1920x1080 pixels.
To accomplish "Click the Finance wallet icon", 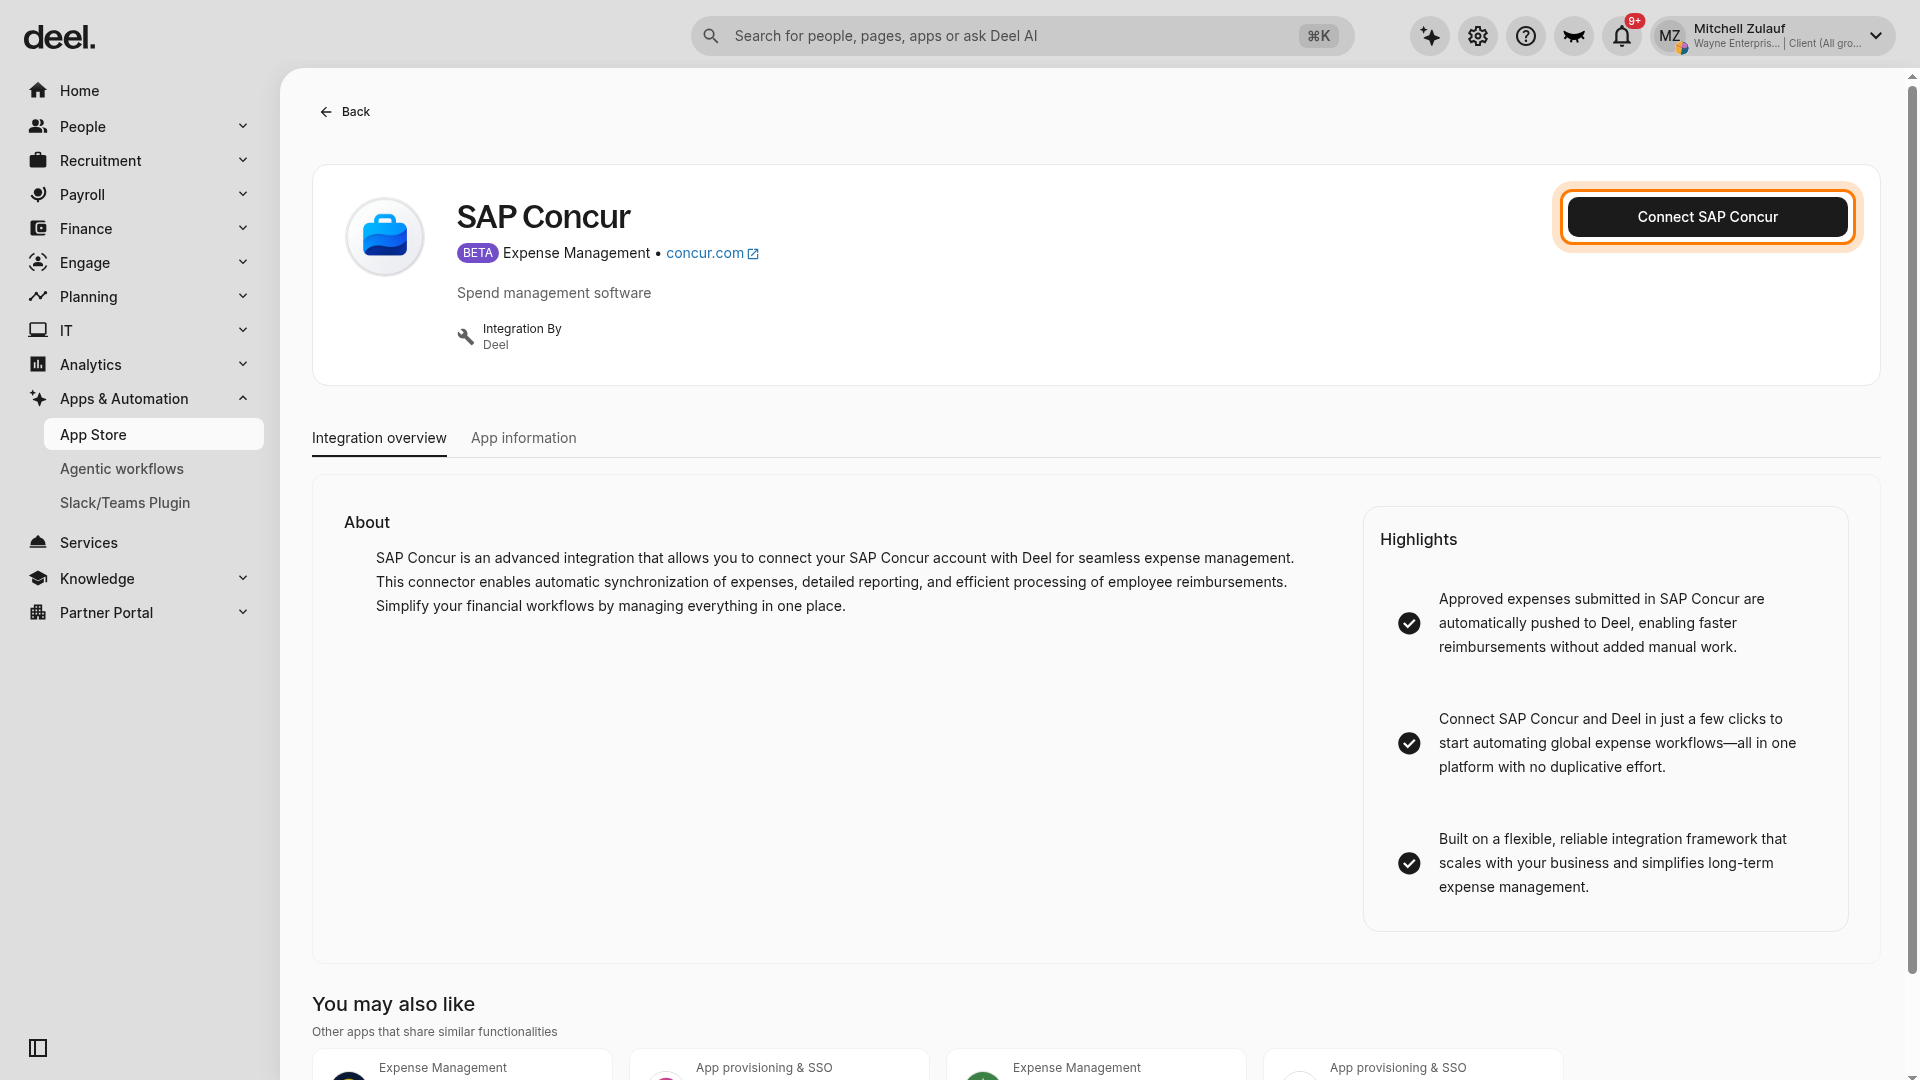I will click(38, 229).
